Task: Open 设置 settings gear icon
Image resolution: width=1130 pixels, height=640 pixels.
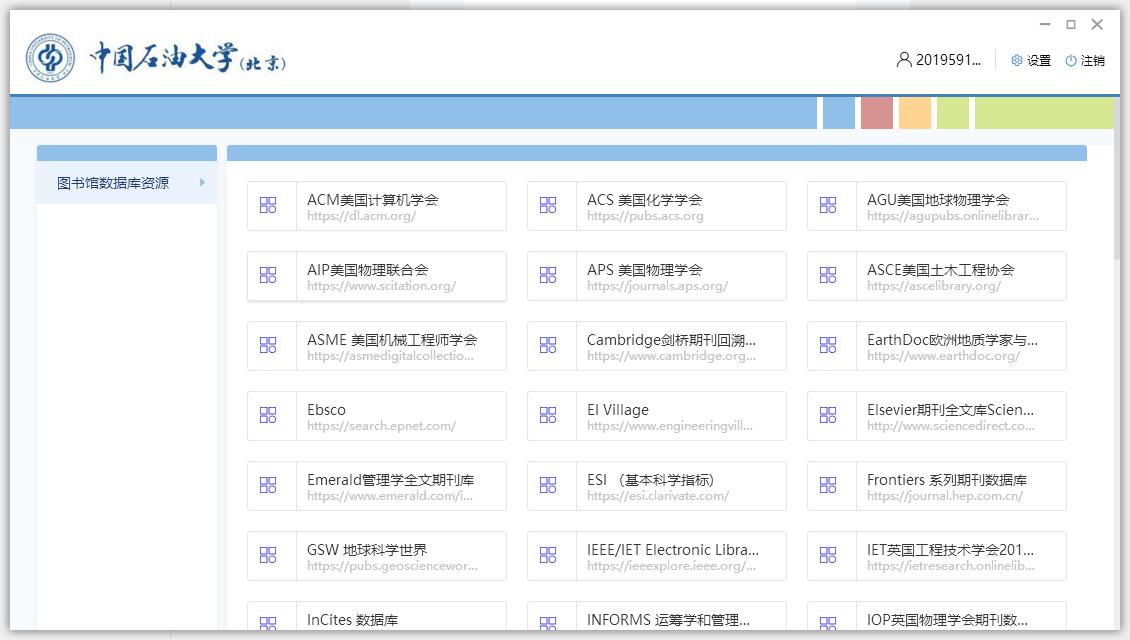Action: pyautogui.click(x=1017, y=60)
